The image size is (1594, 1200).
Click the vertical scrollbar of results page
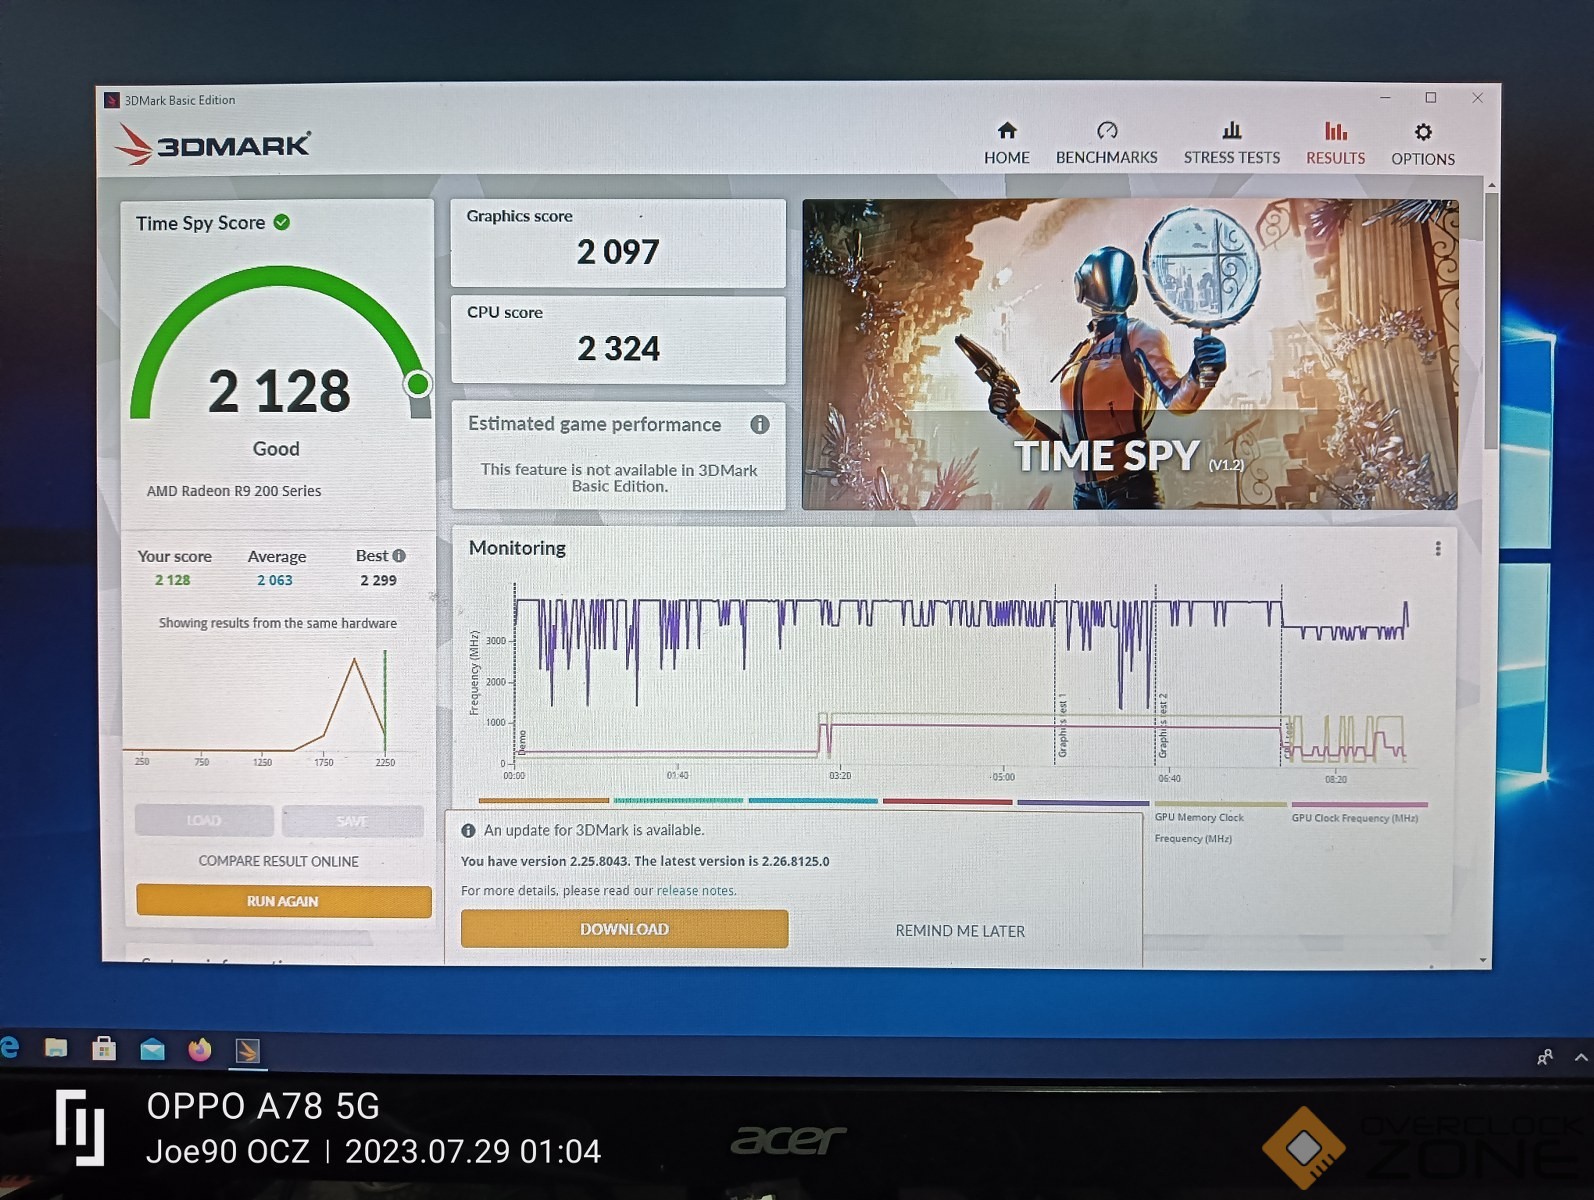coord(1491,321)
